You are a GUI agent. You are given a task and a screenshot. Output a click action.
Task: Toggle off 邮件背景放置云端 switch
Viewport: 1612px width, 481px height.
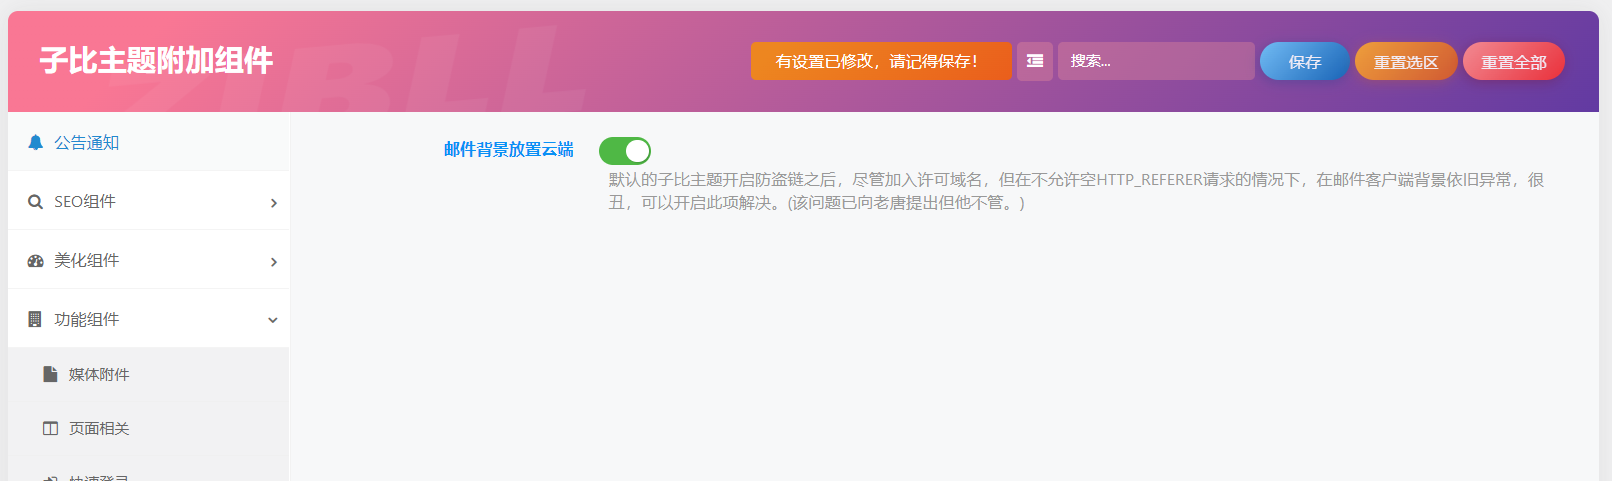[x=625, y=151]
